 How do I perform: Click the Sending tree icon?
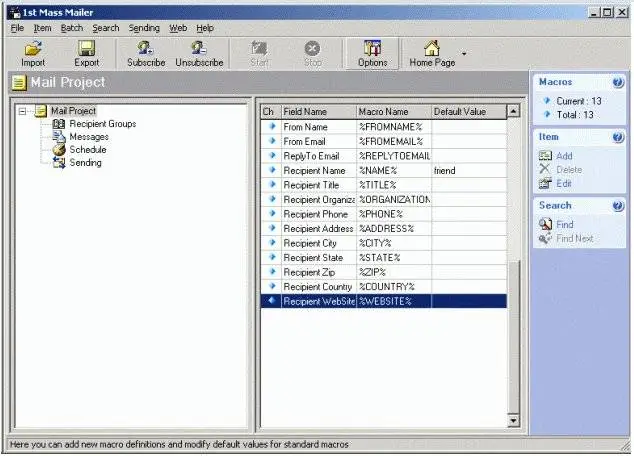click(59, 163)
